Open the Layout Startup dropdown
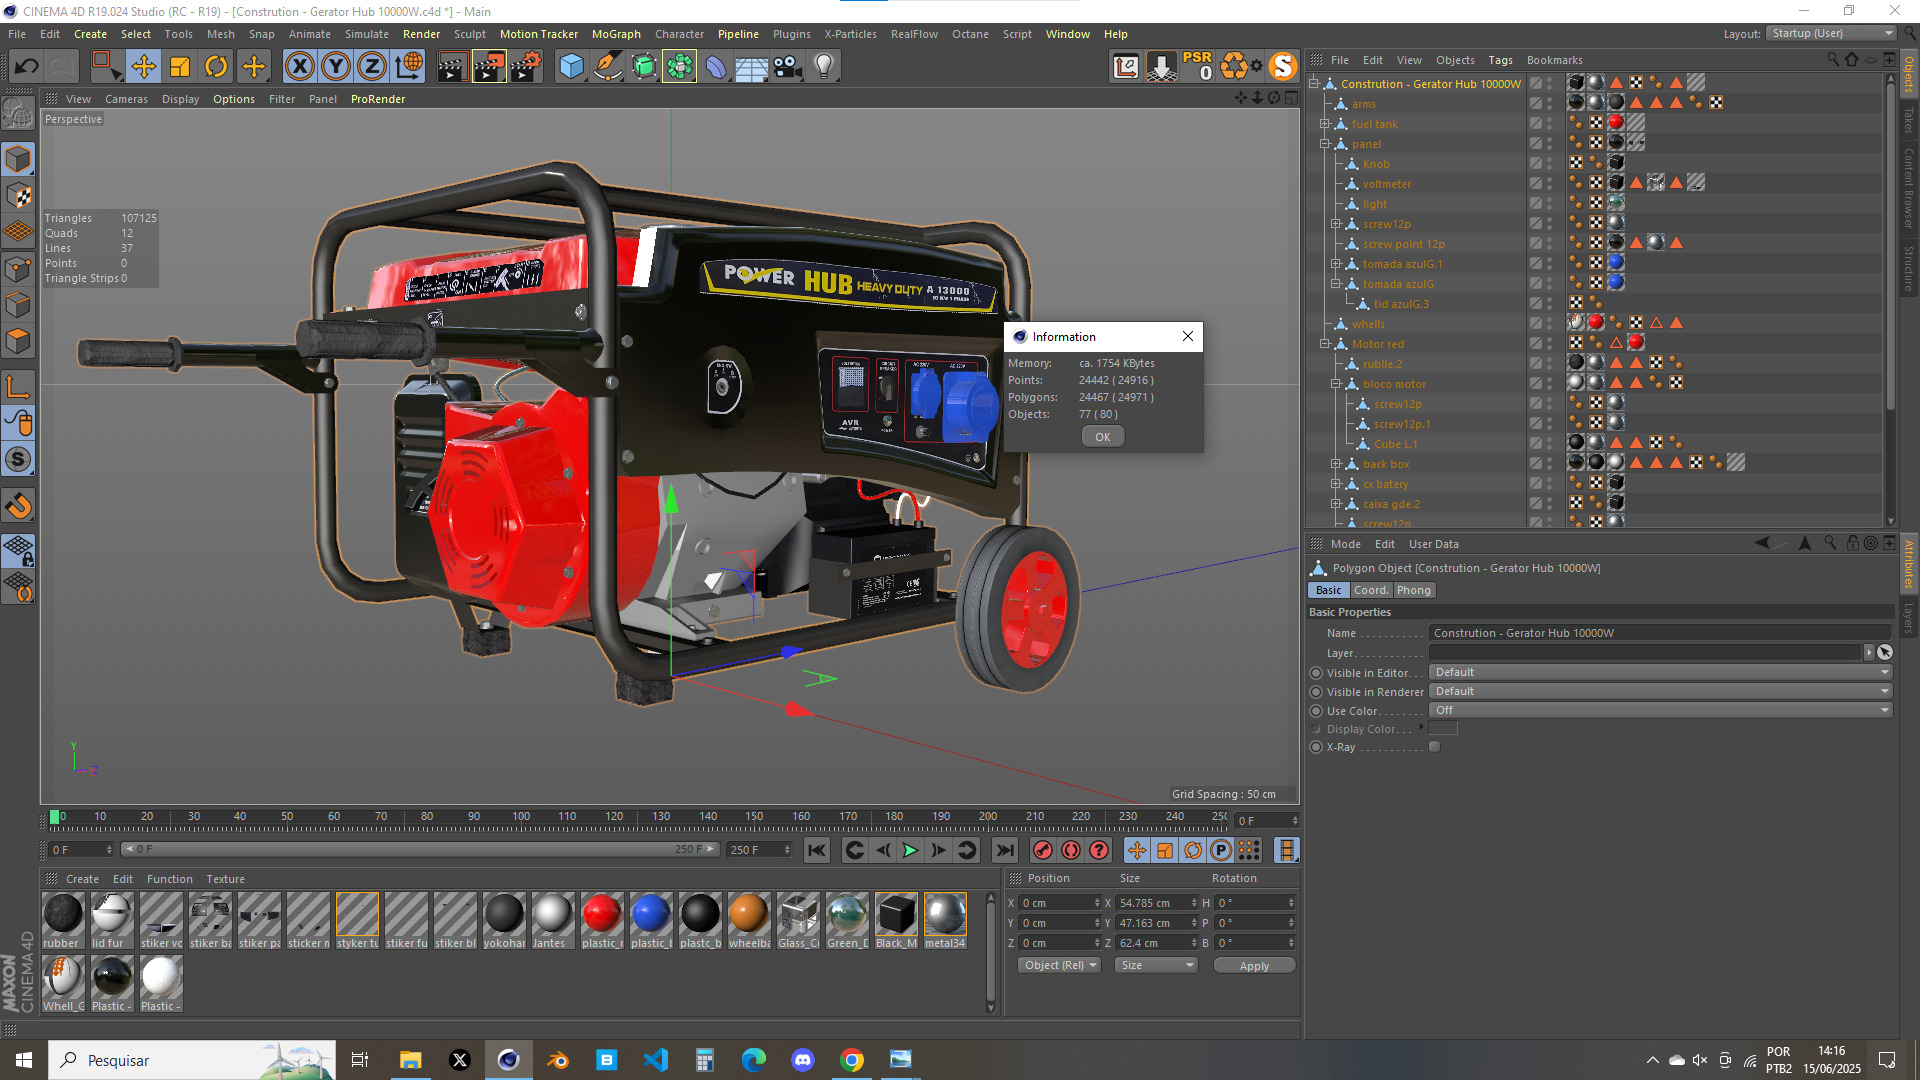 1830,33
